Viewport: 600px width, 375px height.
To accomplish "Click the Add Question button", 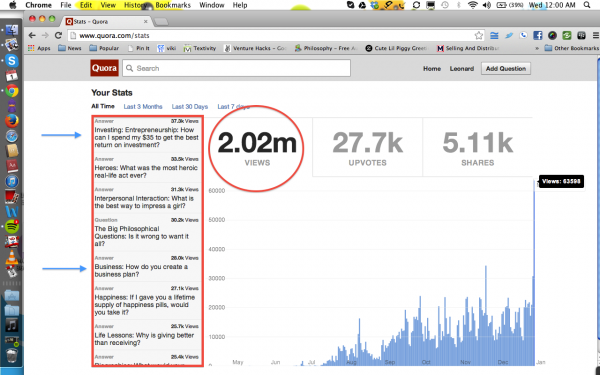I will (506, 68).
